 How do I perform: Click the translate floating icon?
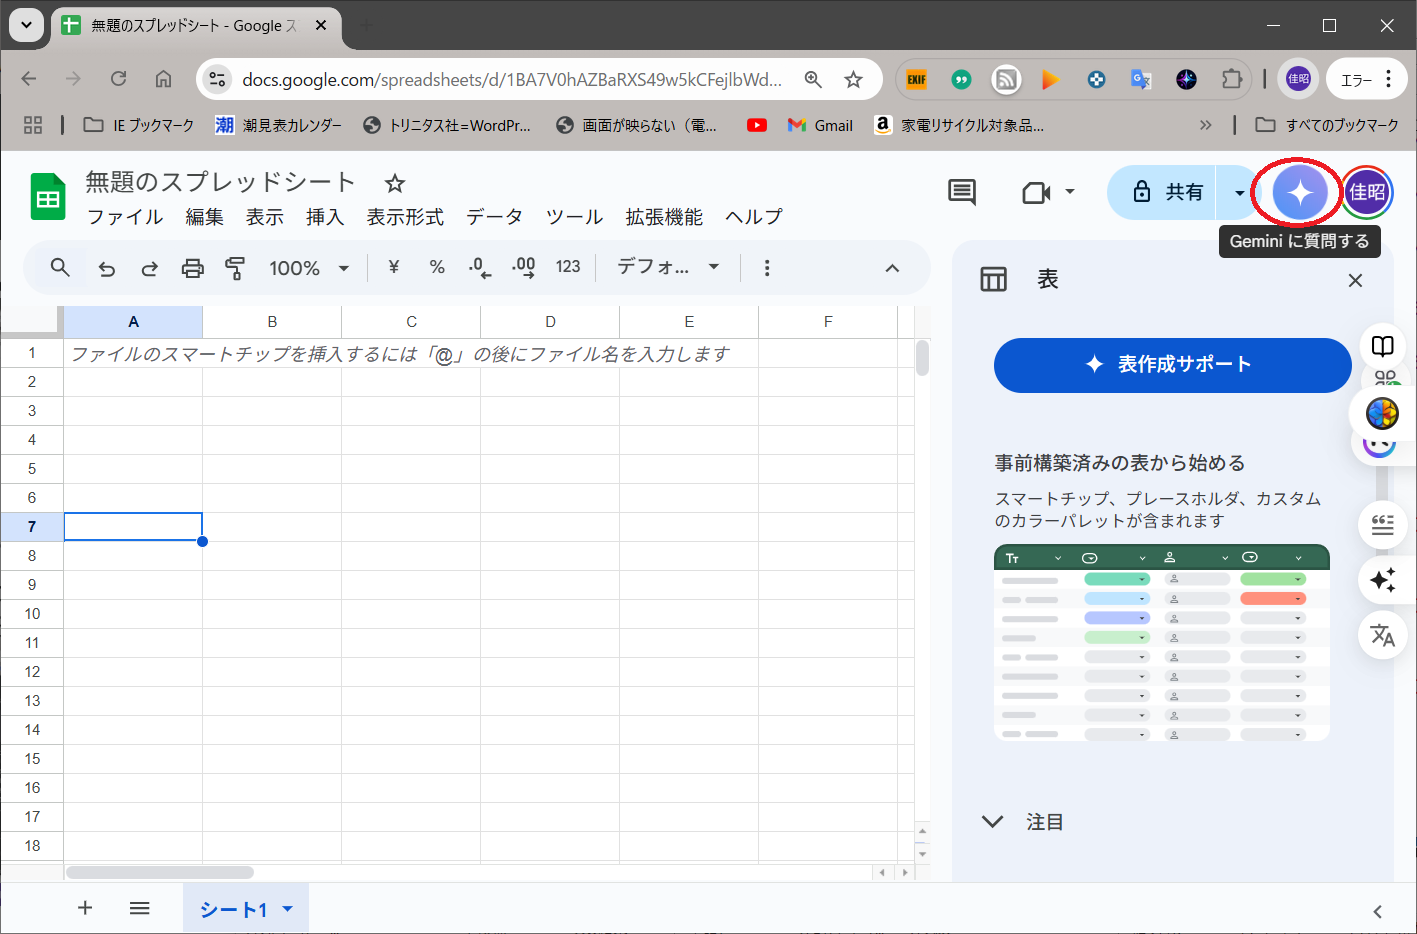(x=1383, y=635)
